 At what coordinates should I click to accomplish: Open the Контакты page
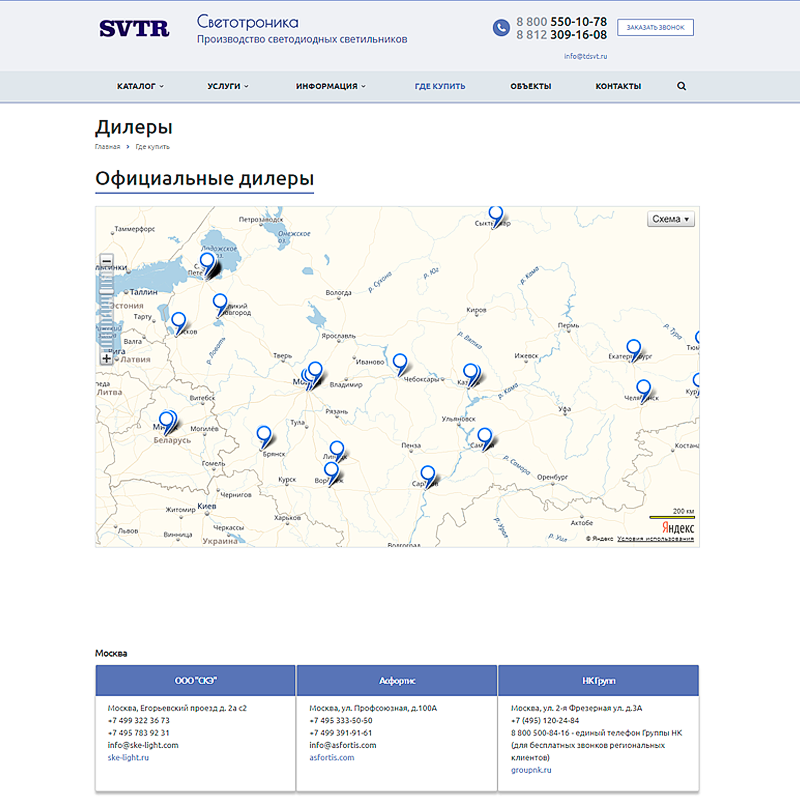[618, 86]
